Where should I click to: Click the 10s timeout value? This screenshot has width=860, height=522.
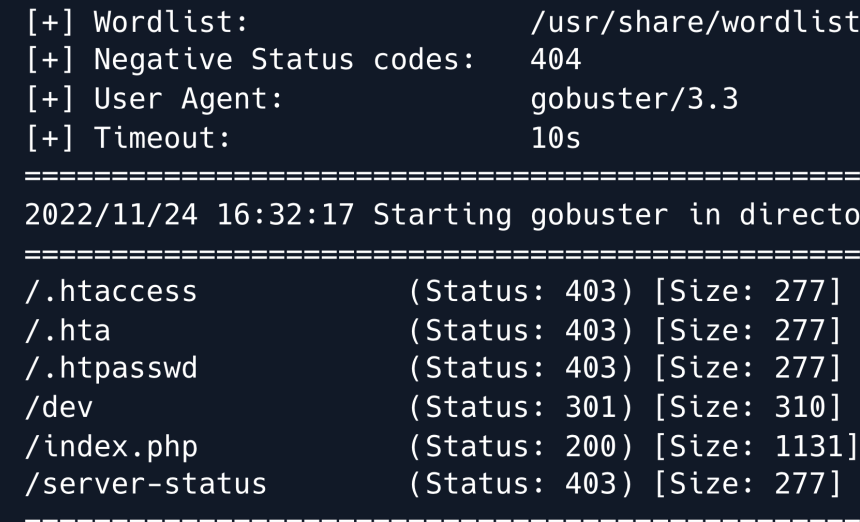point(555,138)
